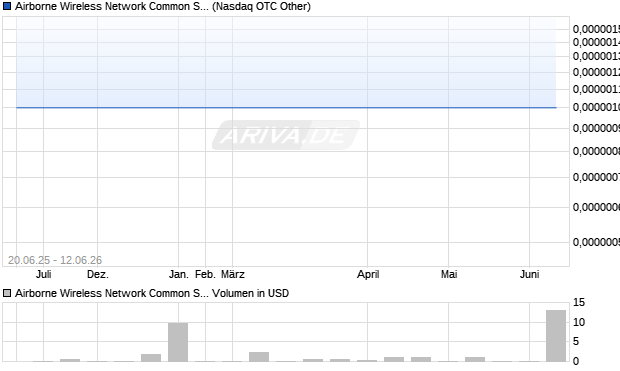Click the 'Dez.' x-axis label
Image resolution: width=620 pixels, height=371 pixels.
pos(98,274)
